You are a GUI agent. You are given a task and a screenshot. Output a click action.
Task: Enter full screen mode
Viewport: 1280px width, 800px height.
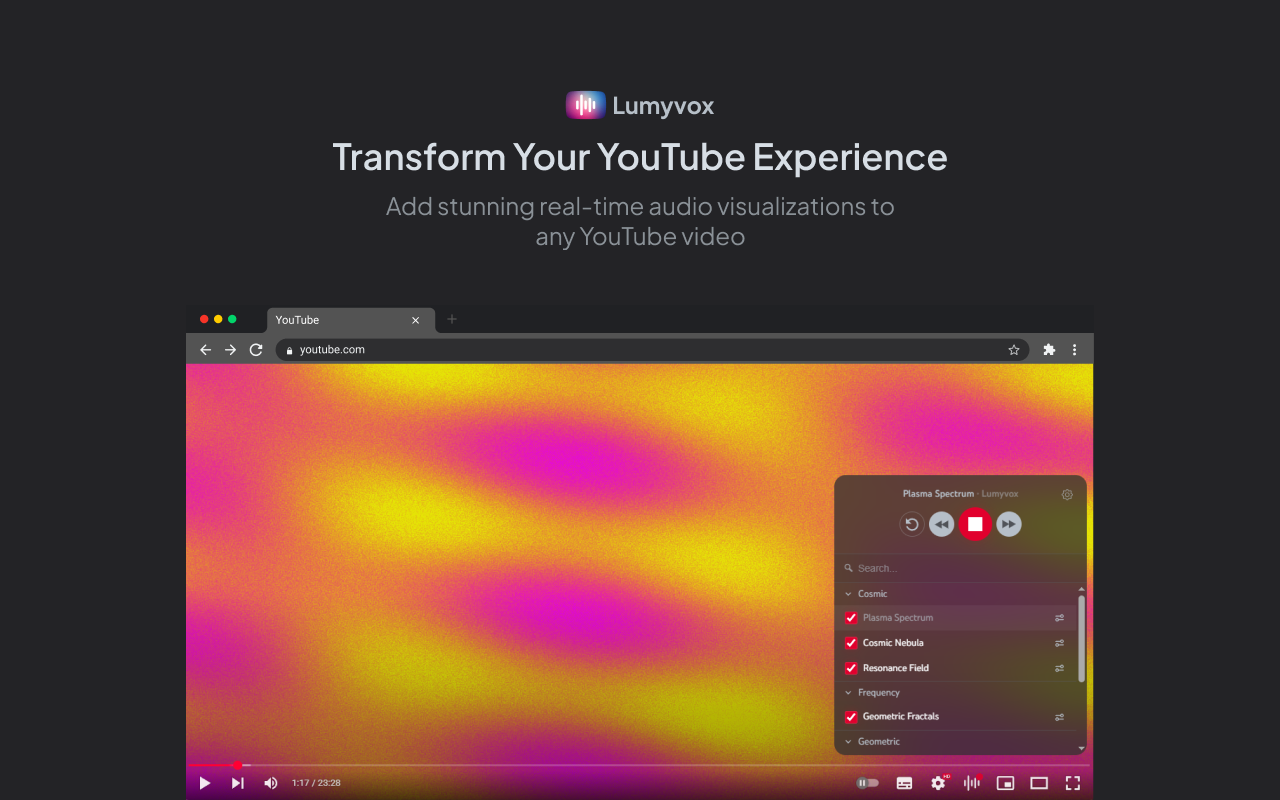[1072, 783]
